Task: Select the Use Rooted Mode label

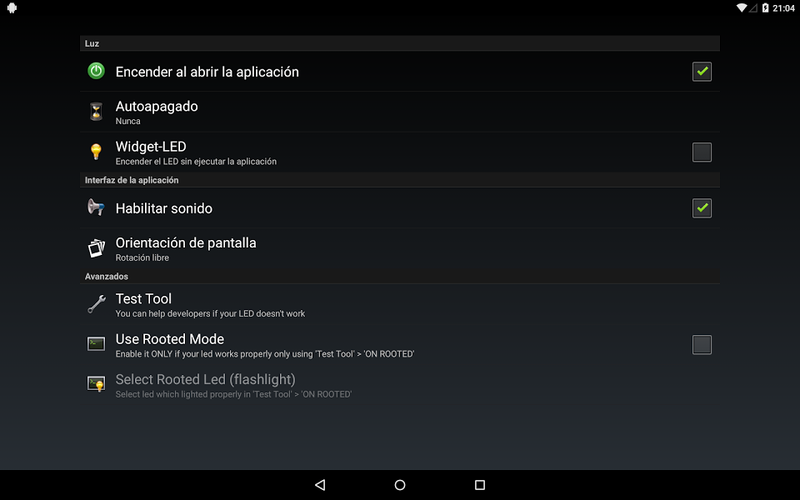Action: pyautogui.click(x=169, y=339)
